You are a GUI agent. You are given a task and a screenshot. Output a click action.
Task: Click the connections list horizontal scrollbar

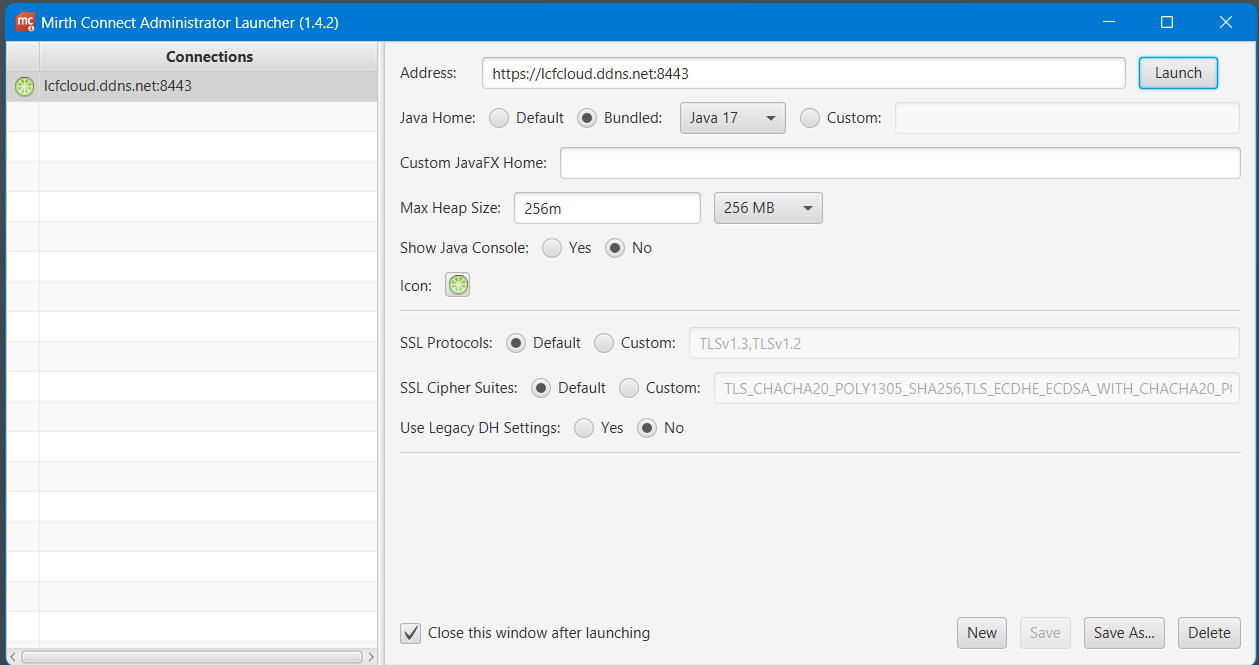click(192, 657)
